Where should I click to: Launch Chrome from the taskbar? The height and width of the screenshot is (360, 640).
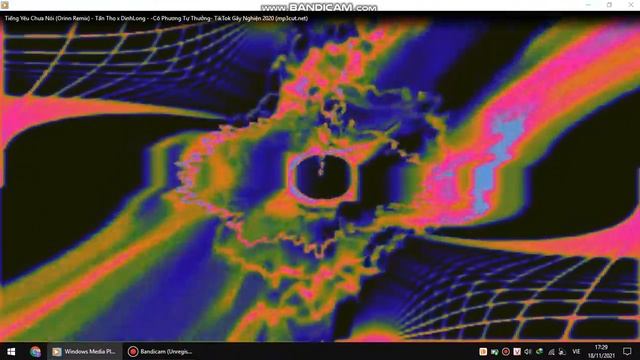pyautogui.click(x=35, y=351)
